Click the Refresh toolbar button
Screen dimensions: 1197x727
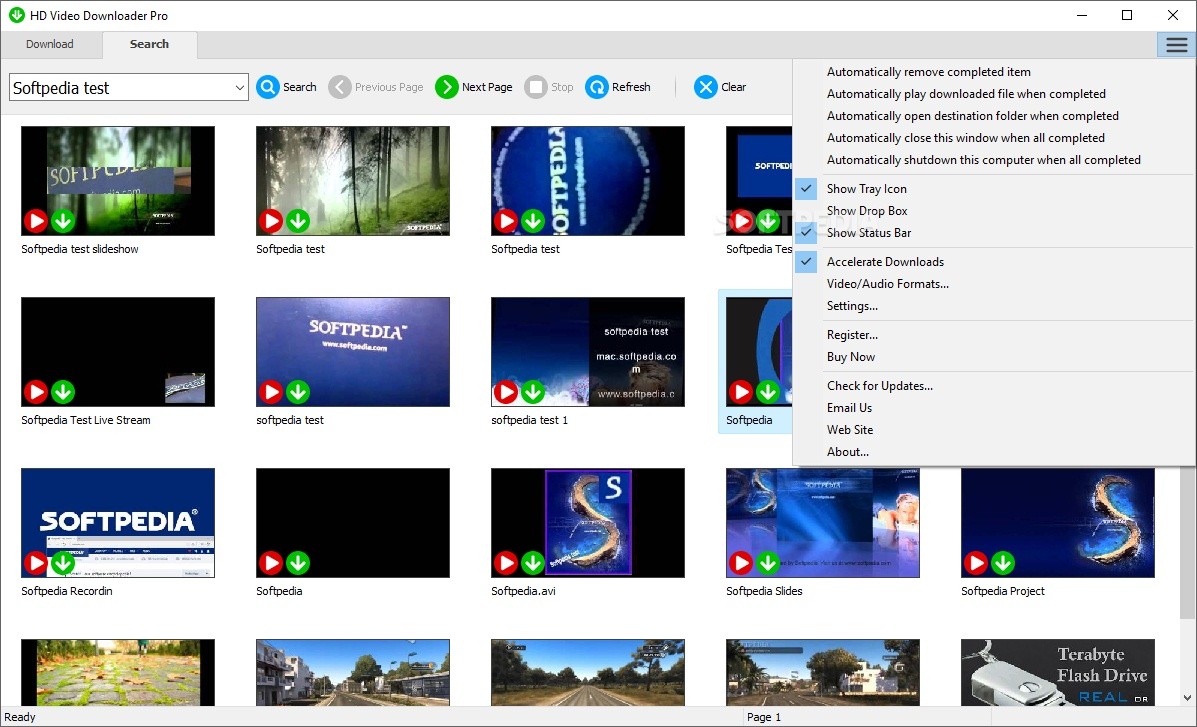(x=618, y=87)
